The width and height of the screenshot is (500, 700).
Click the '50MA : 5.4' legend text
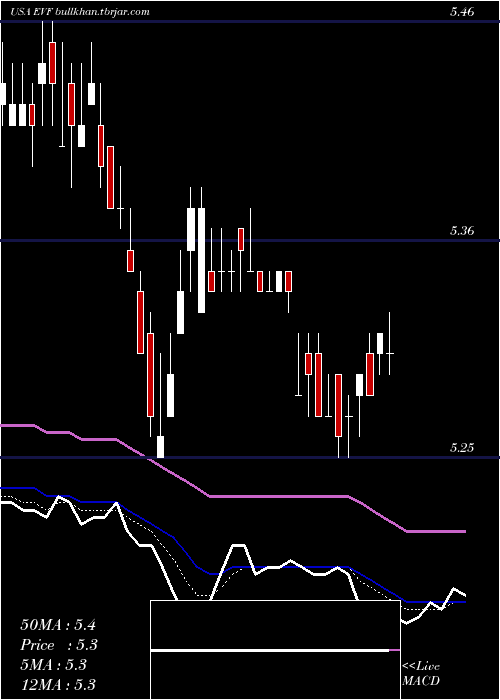coord(58,625)
